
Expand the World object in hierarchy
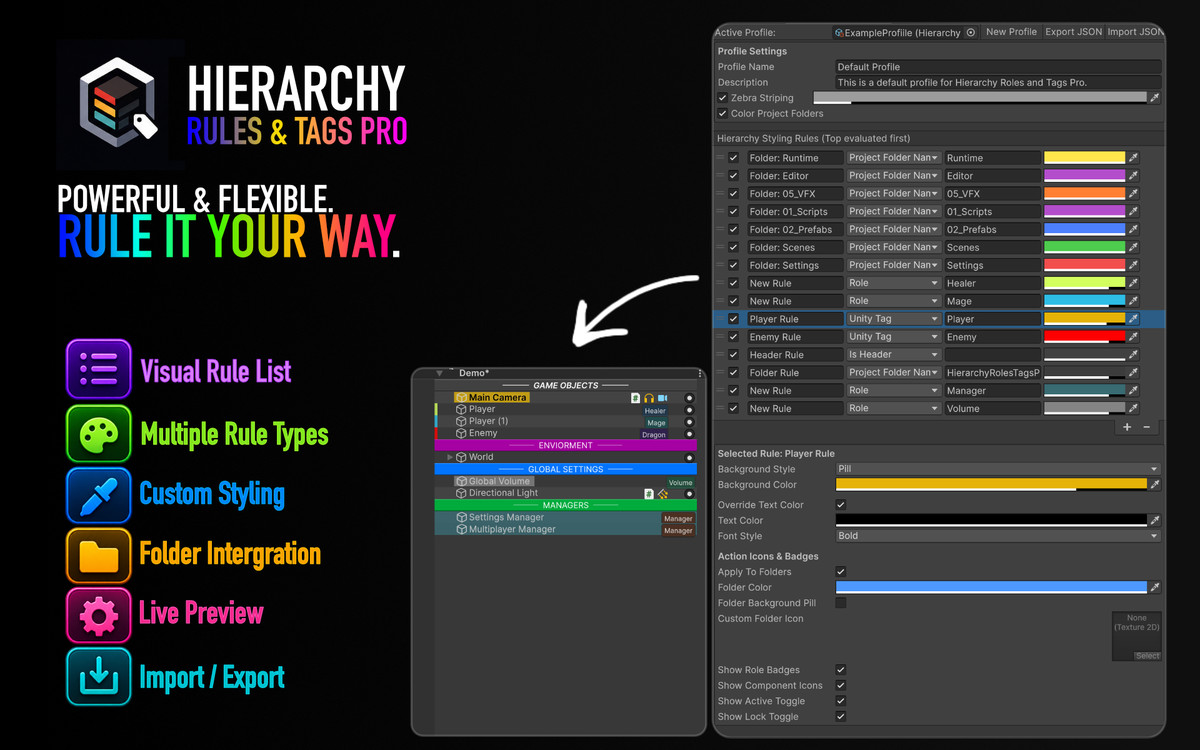450,458
